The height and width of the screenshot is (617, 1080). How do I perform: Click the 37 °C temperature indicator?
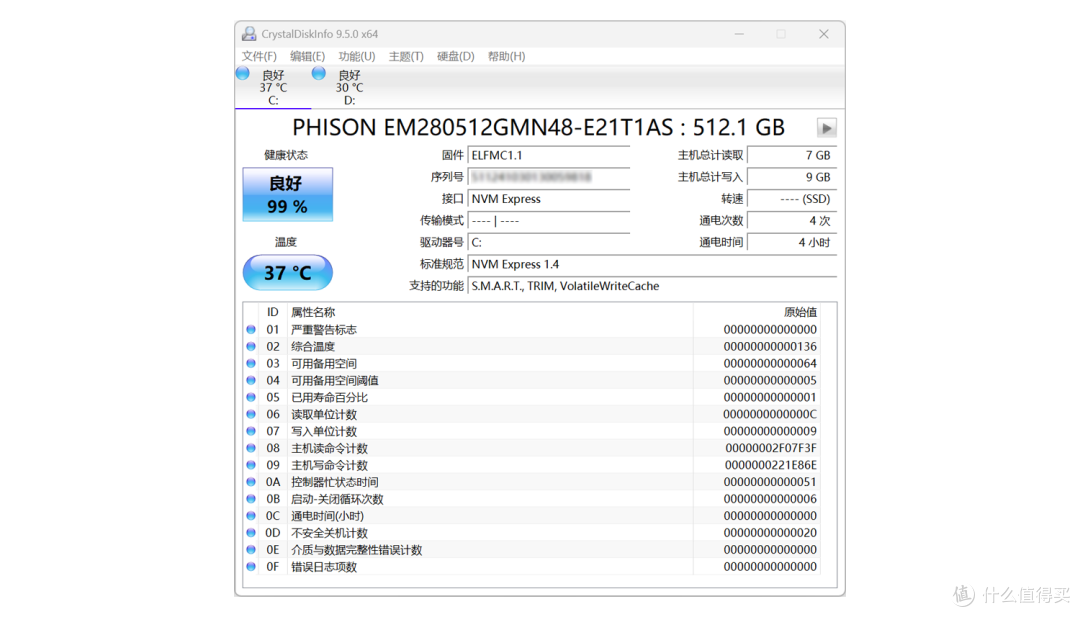click(x=287, y=273)
